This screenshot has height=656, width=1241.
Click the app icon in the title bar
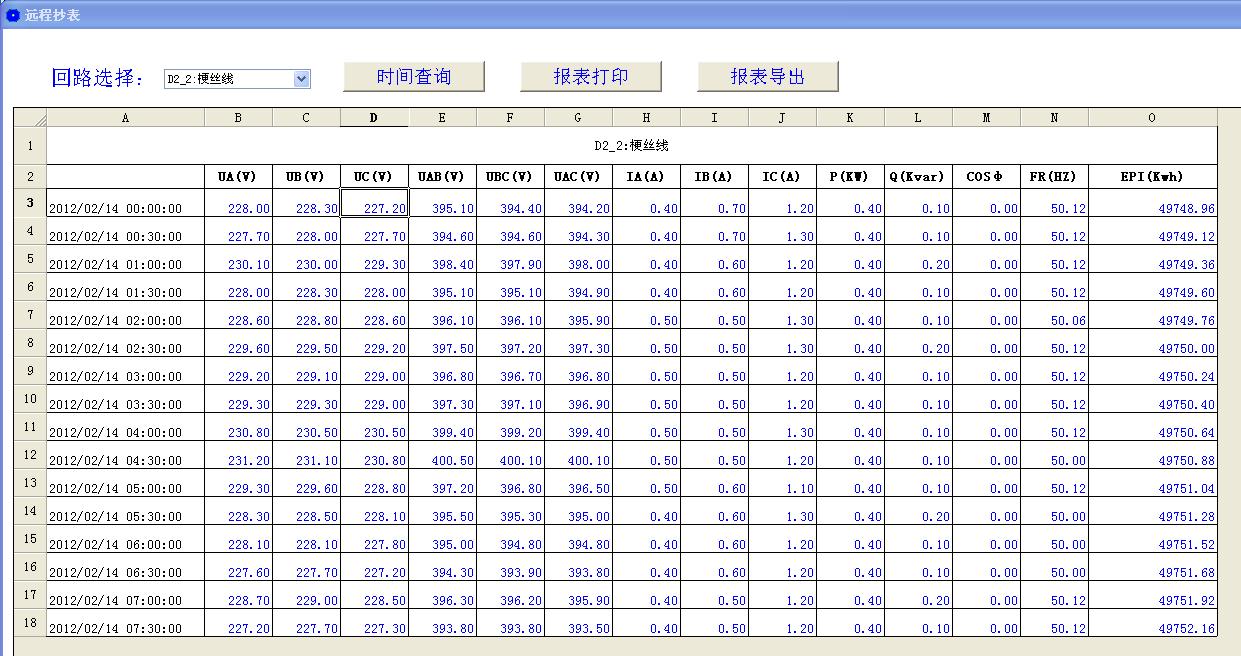click(x=13, y=15)
